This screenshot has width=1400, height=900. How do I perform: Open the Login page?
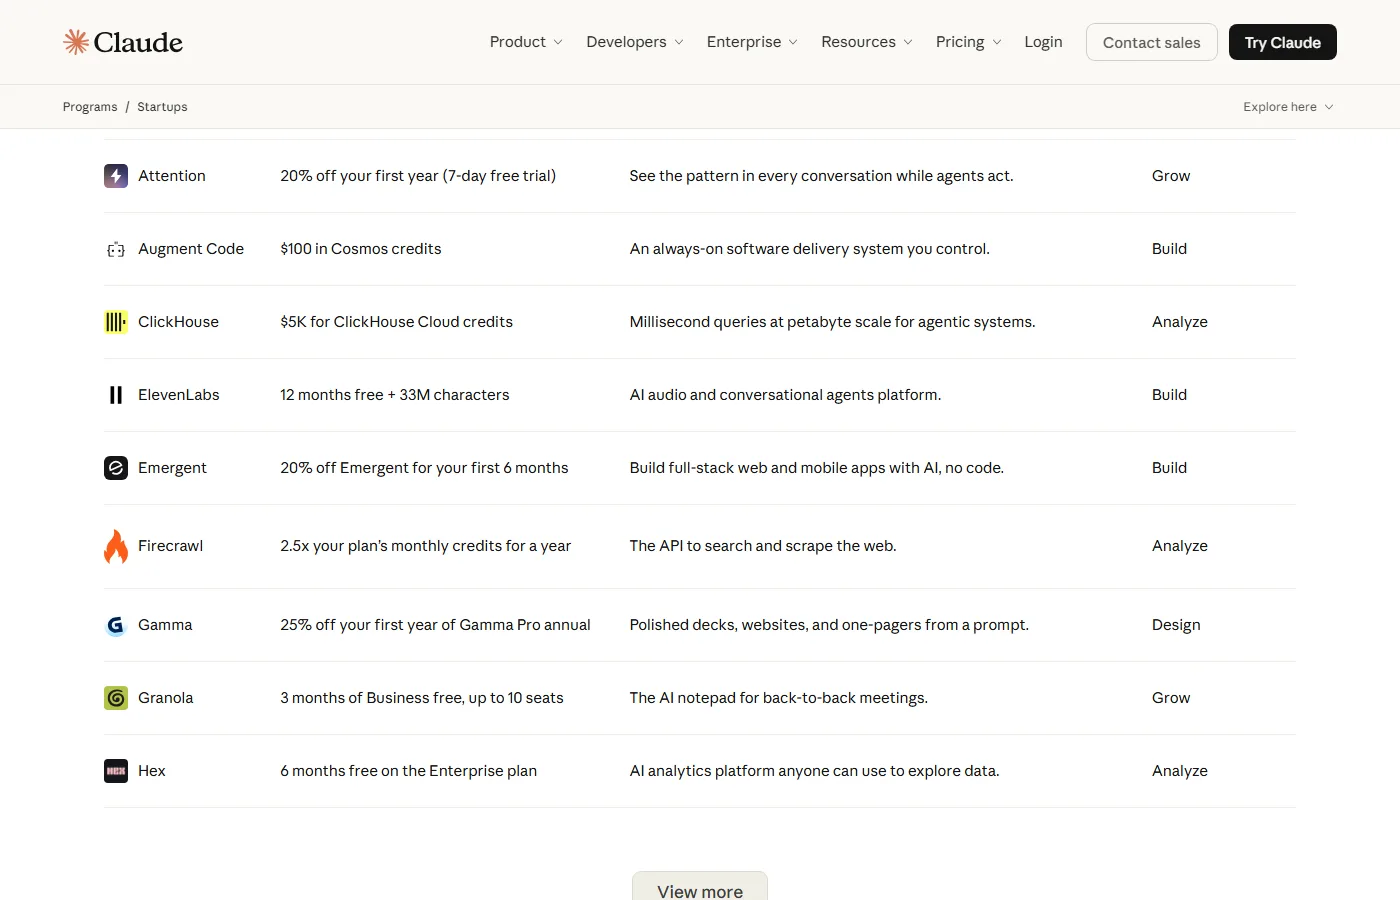[1043, 42]
